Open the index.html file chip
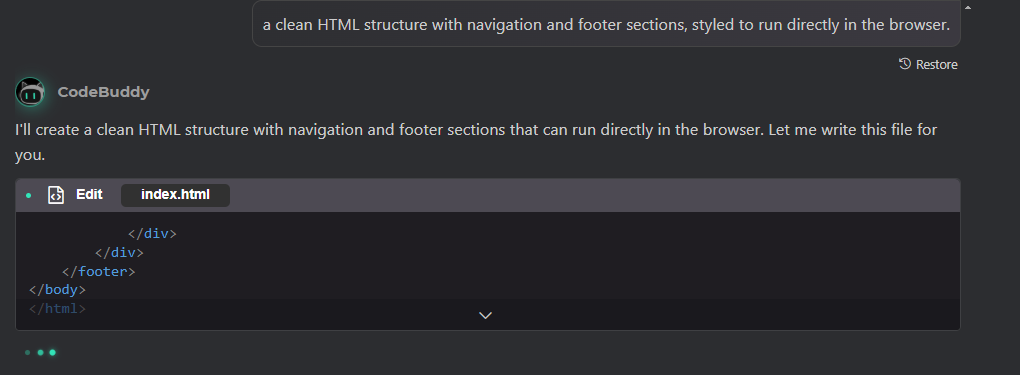1020x375 pixels. 175,195
